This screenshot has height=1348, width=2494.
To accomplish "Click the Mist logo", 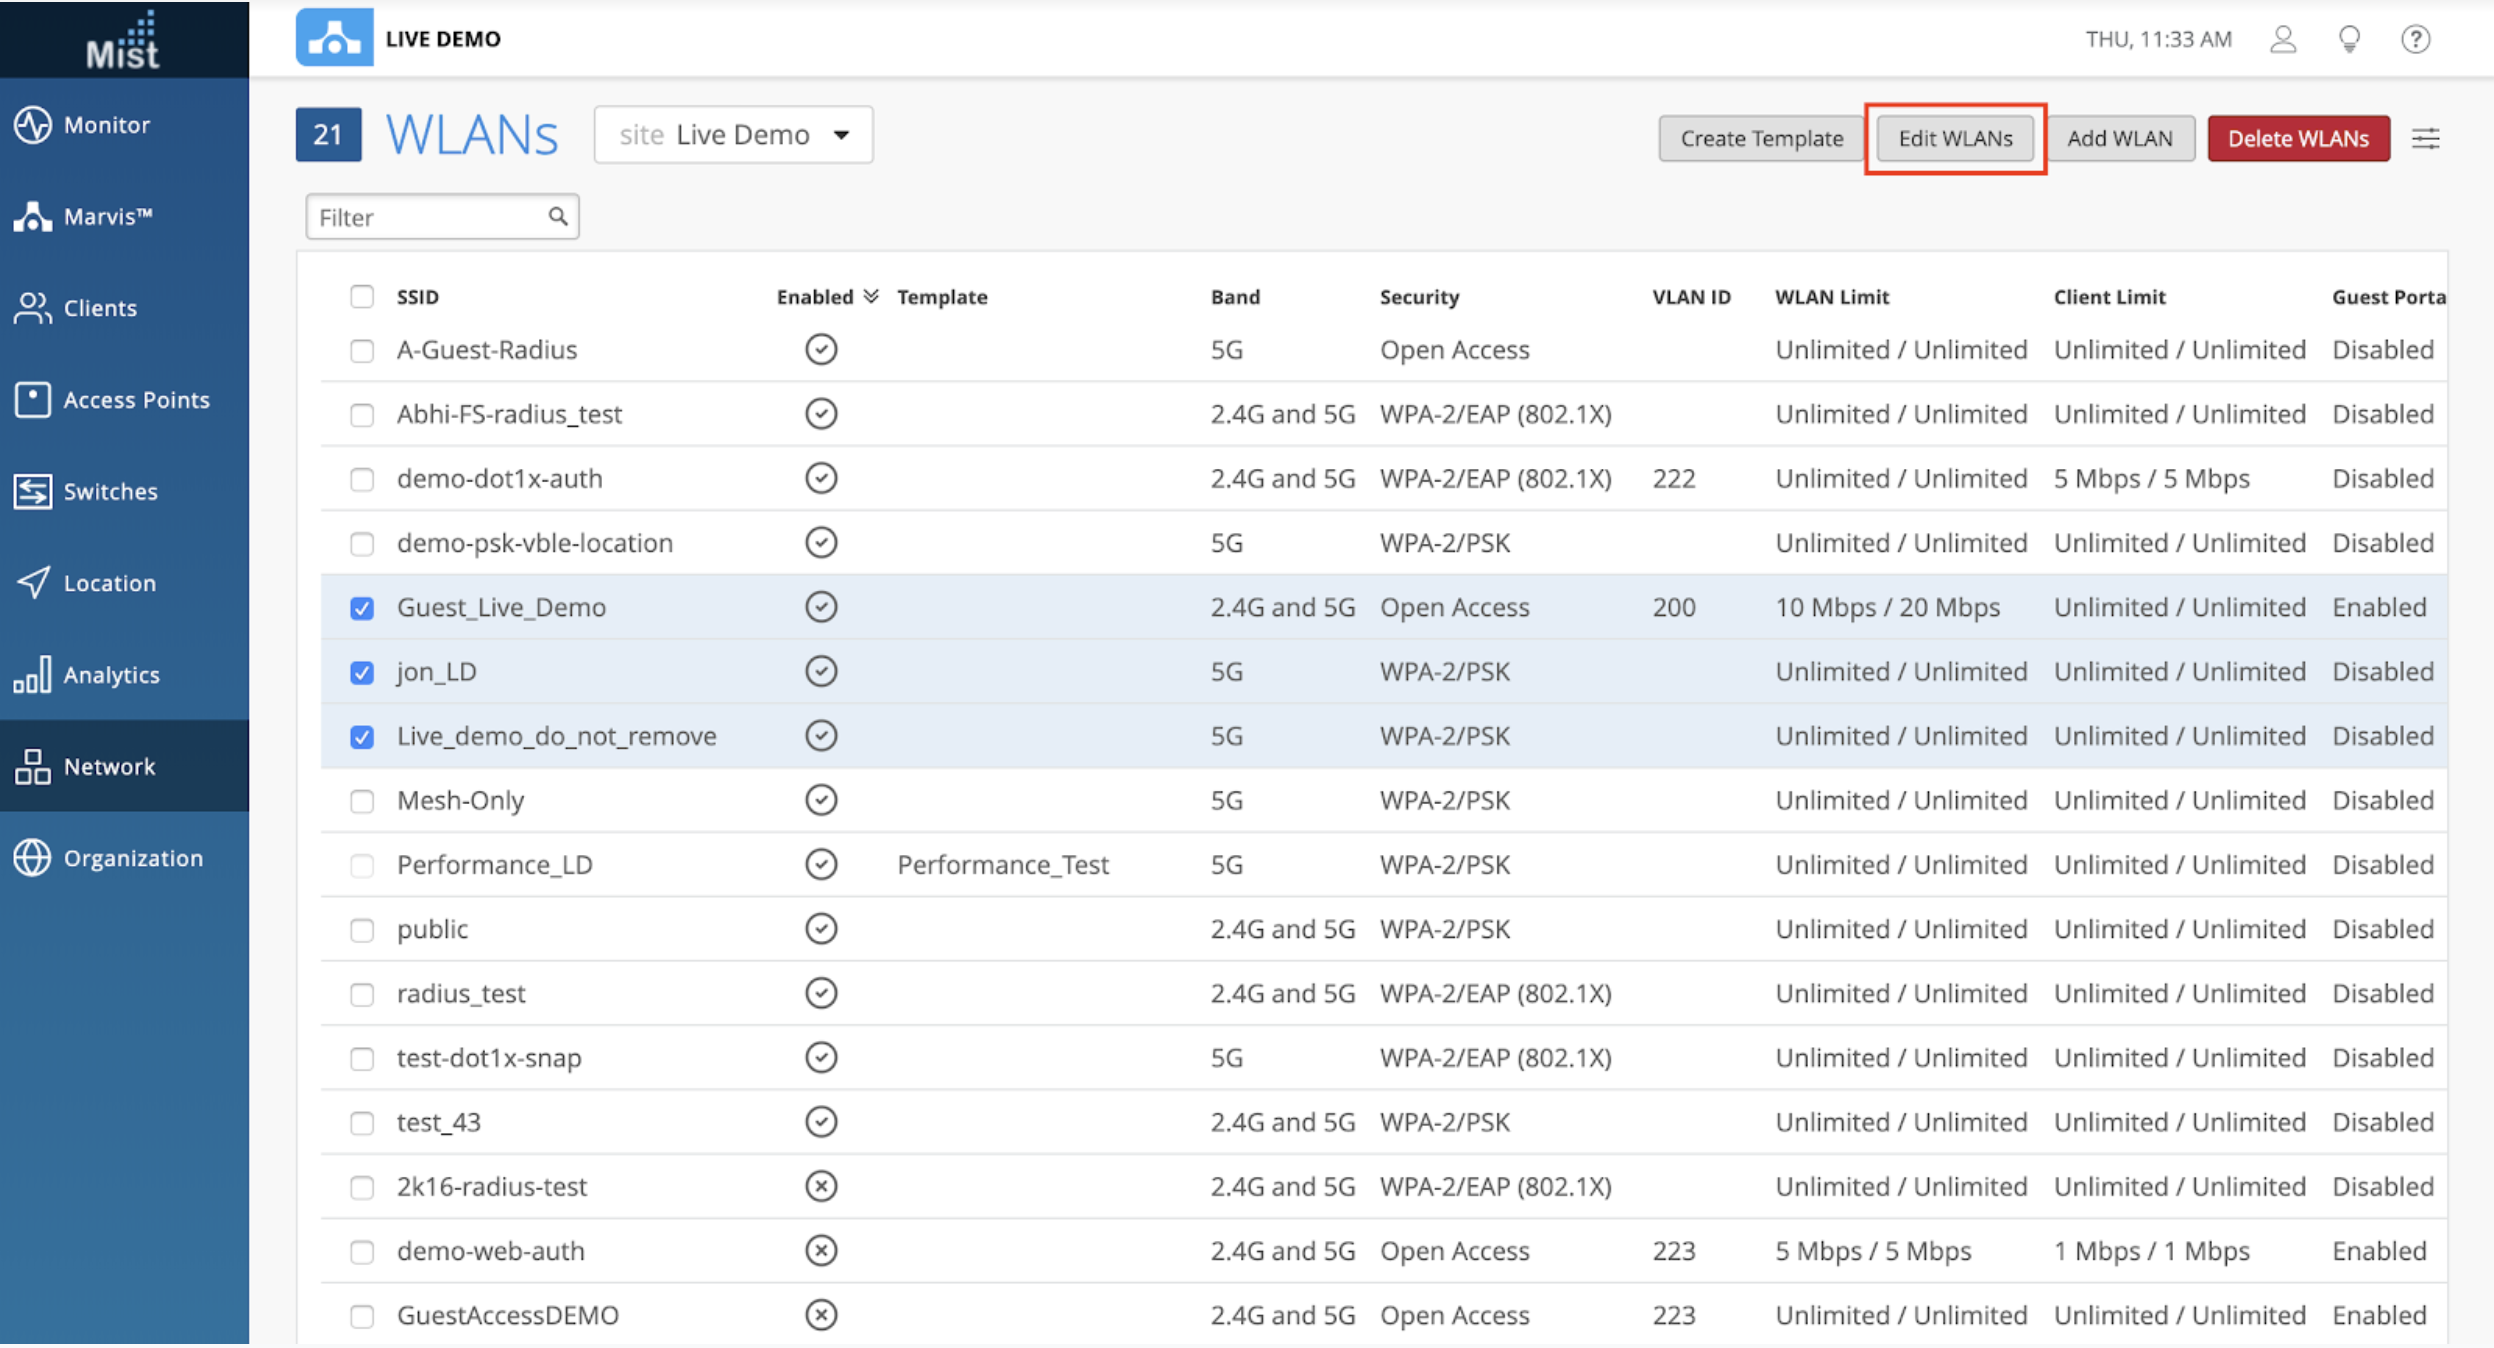I will 123,41.
